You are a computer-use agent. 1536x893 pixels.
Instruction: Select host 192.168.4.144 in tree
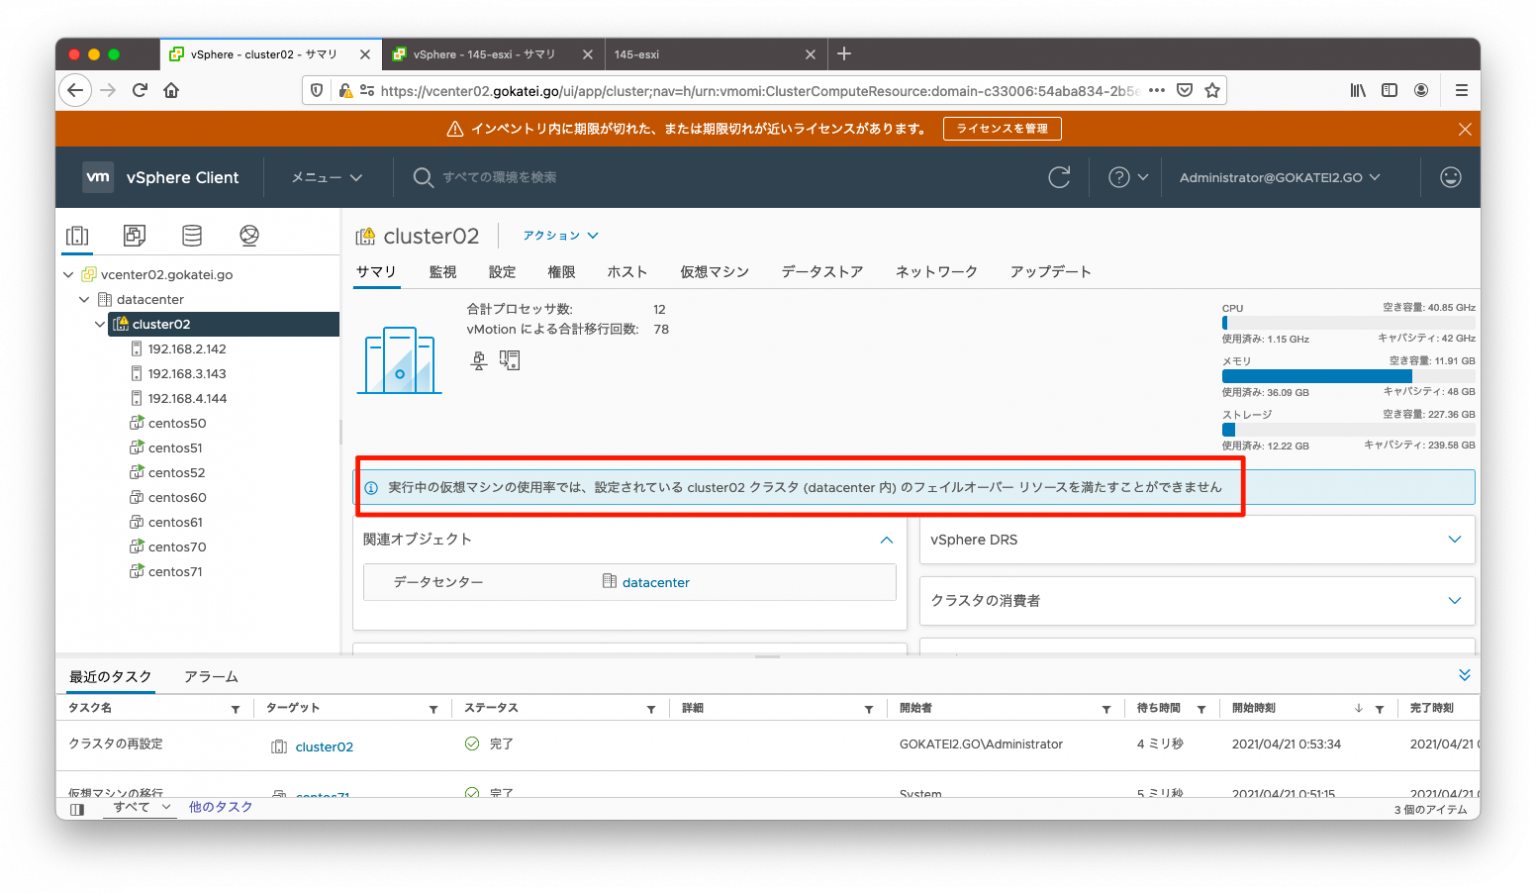tap(187, 398)
